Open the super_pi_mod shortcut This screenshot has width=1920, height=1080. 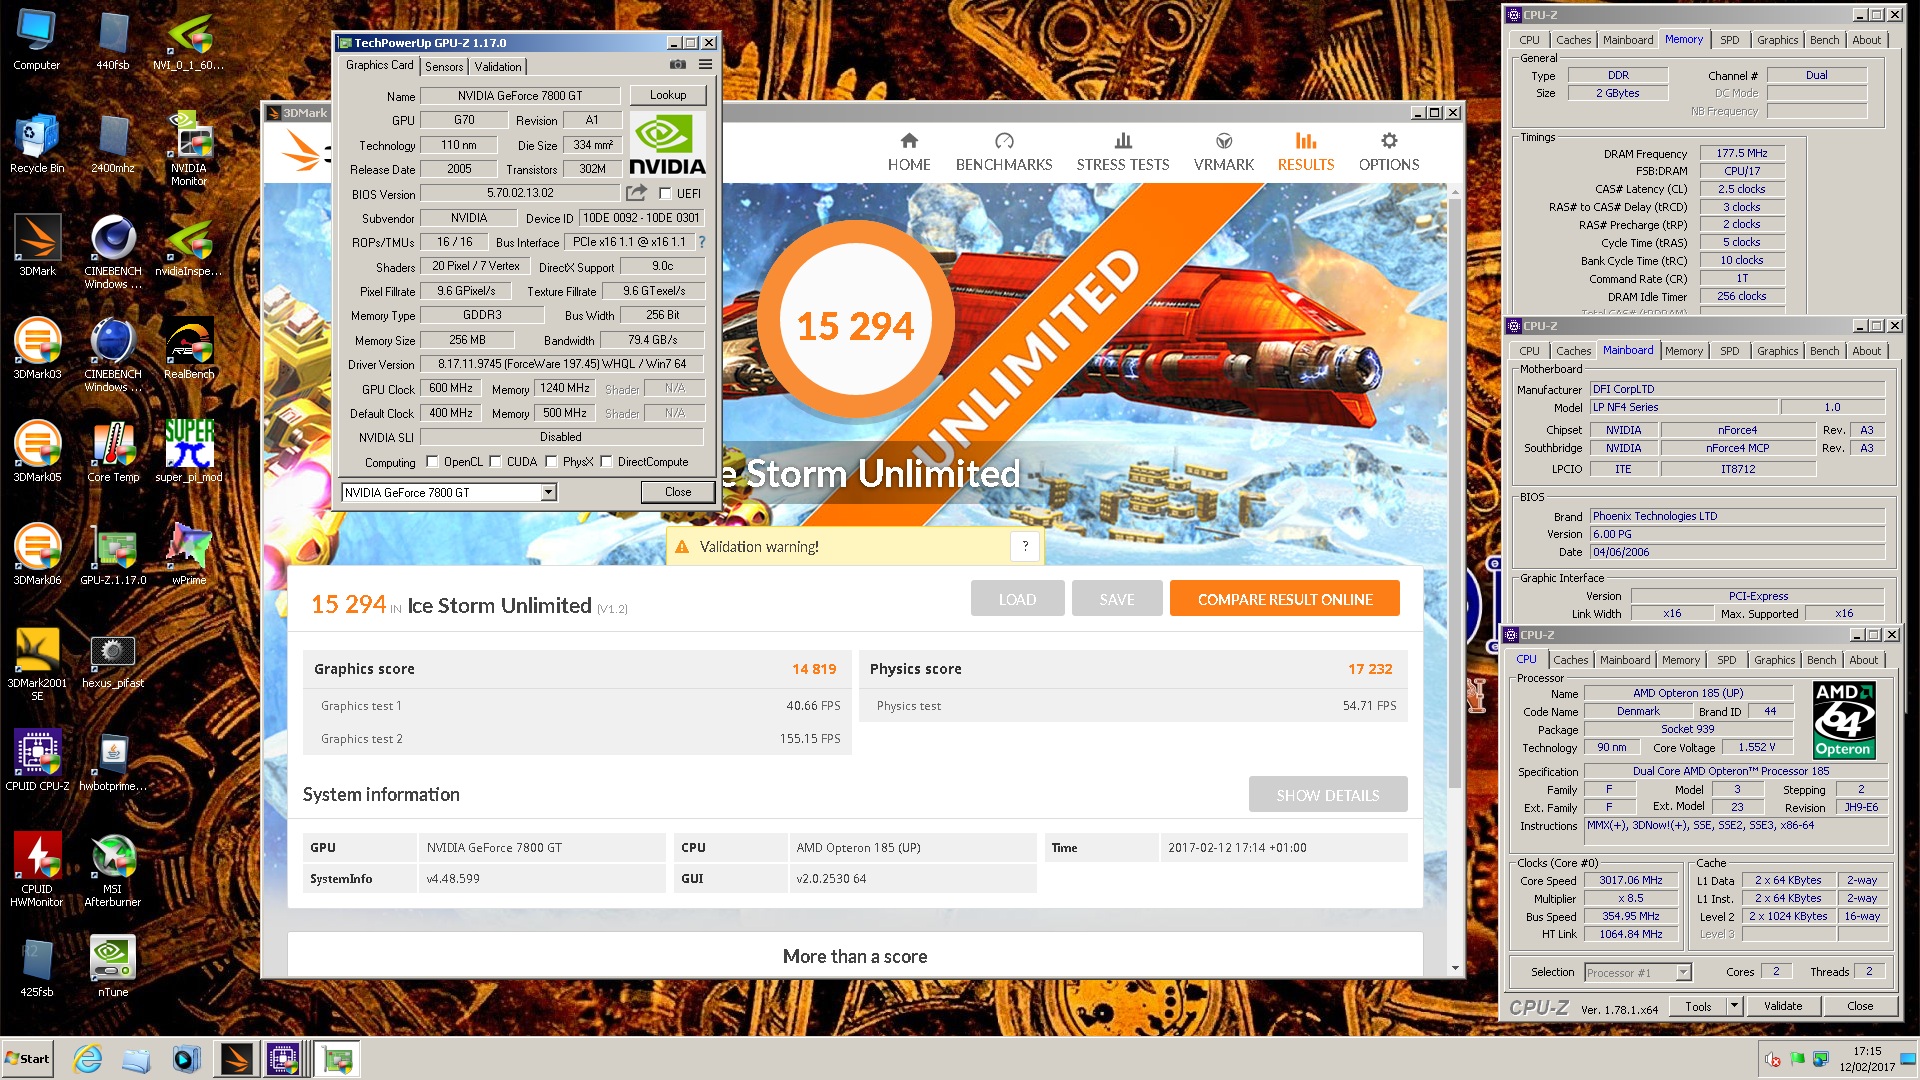[x=189, y=451]
